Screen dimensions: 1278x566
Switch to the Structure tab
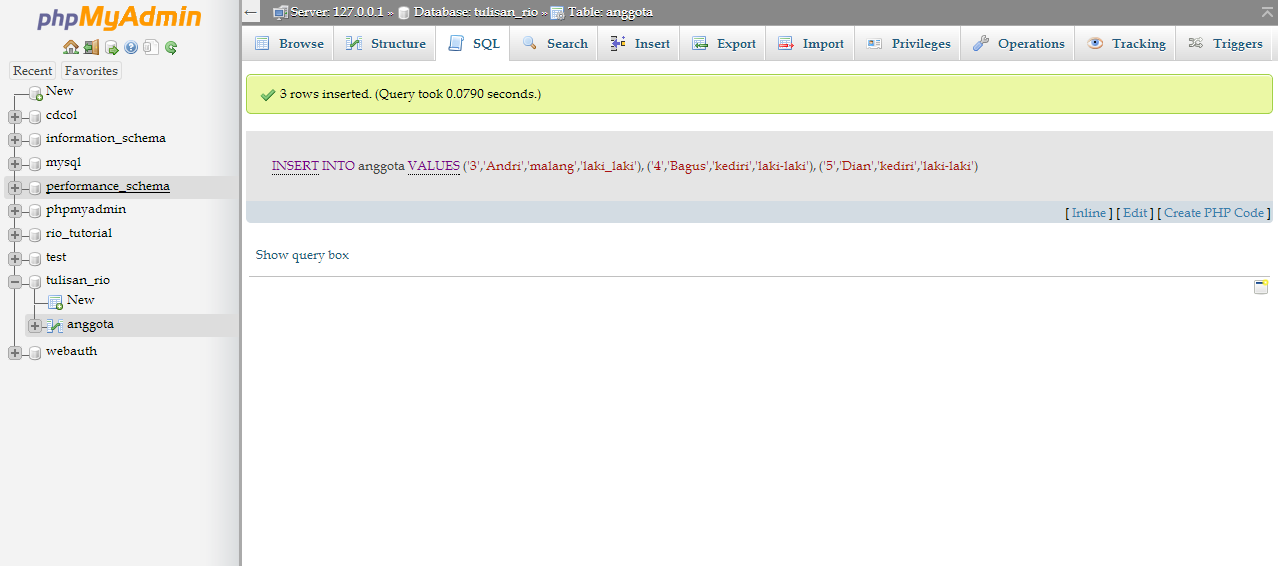click(x=386, y=44)
